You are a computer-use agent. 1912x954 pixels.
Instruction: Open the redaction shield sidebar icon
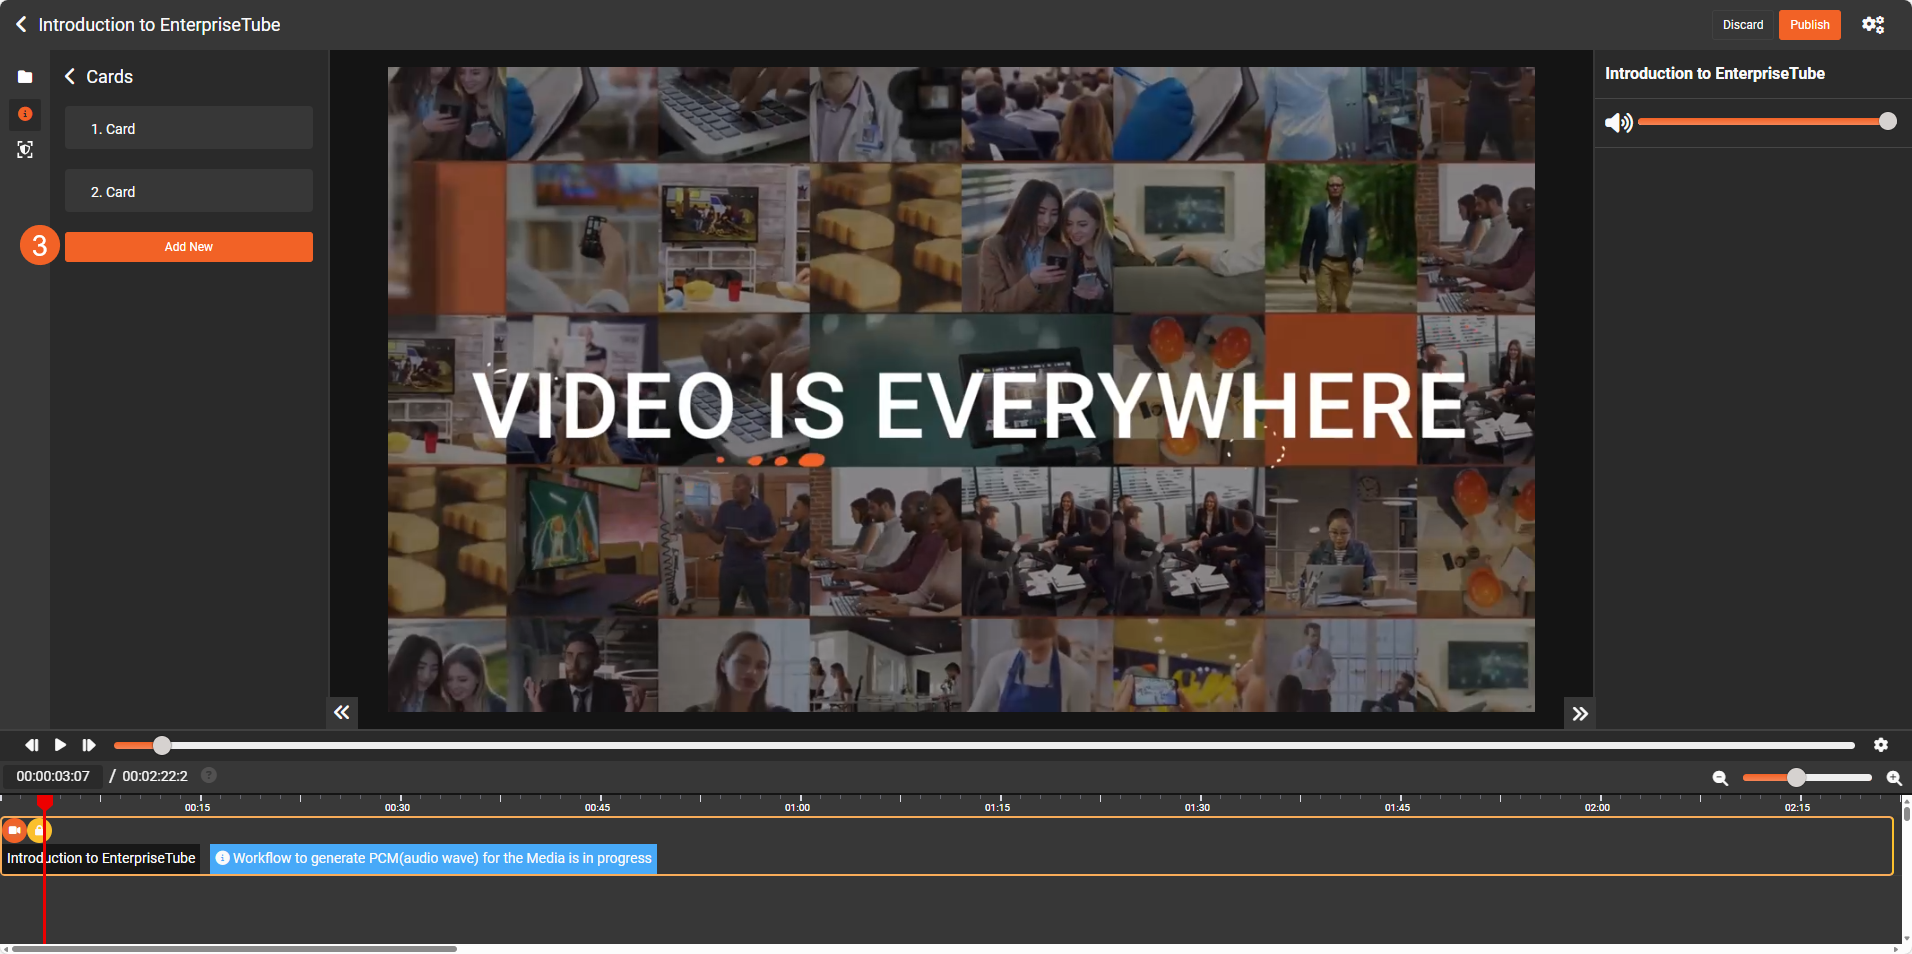coord(25,150)
